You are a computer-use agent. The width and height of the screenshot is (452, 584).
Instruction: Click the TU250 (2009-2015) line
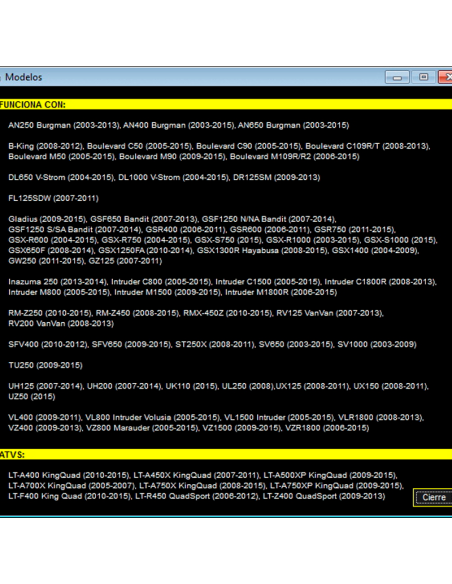coord(45,365)
